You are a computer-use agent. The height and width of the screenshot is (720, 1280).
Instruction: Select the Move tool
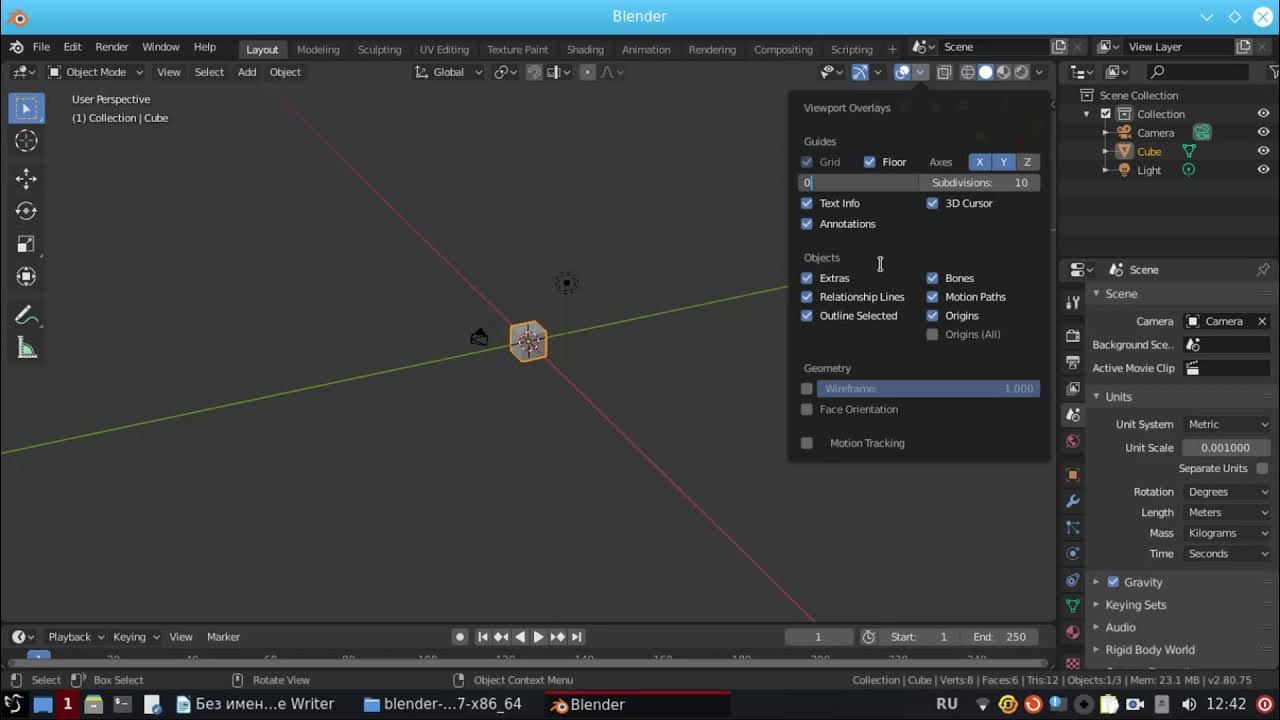click(x=26, y=178)
